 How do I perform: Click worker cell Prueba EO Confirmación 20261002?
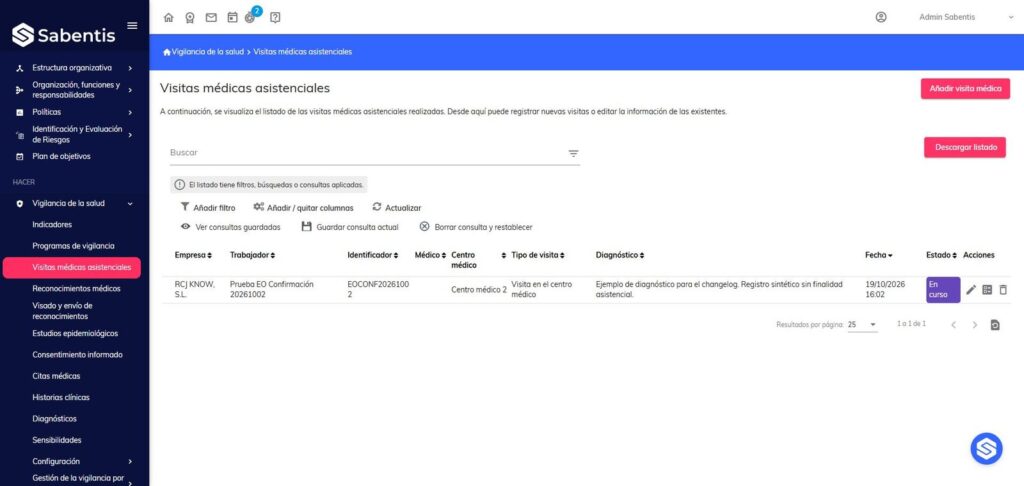pyautogui.click(x=272, y=289)
